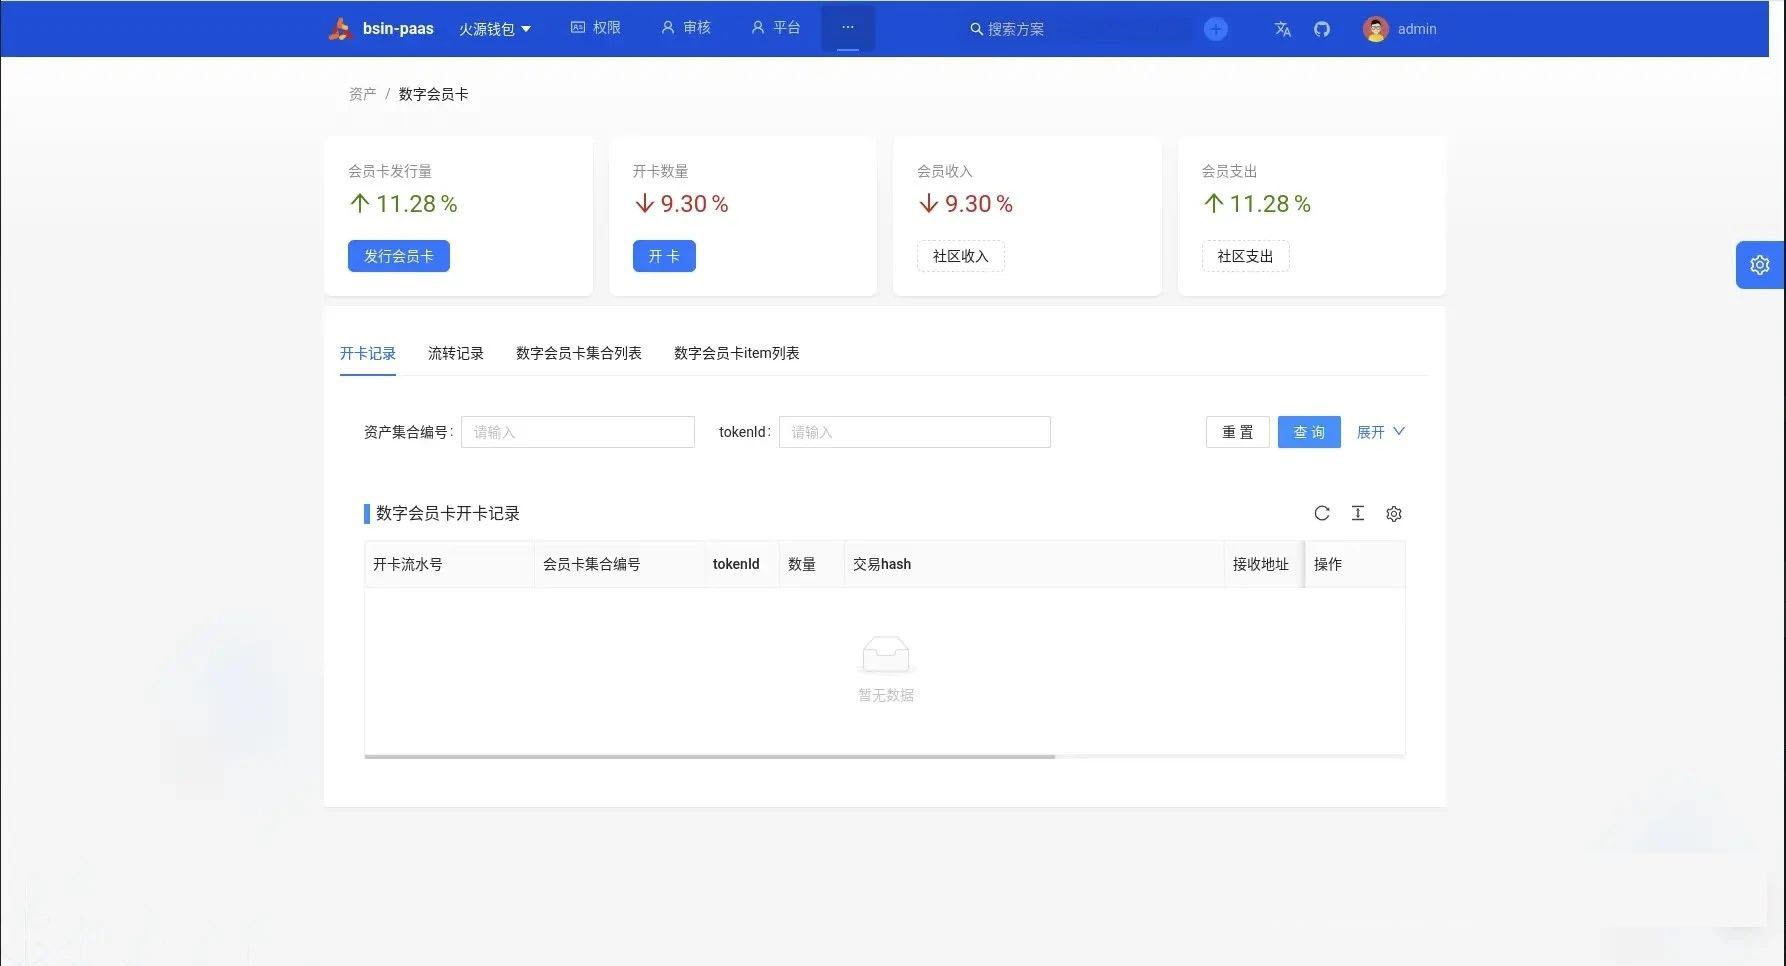Click the admin user avatar
Image resolution: width=1786 pixels, height=966 pixels.
(1375, 29)
